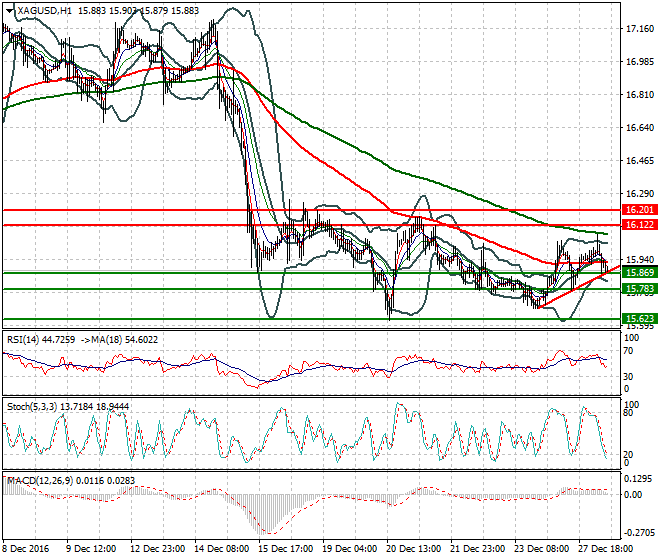Click the 0.1295 MACD scale value
Viewport: 660px width, 560px height.
tap(638, 477)
